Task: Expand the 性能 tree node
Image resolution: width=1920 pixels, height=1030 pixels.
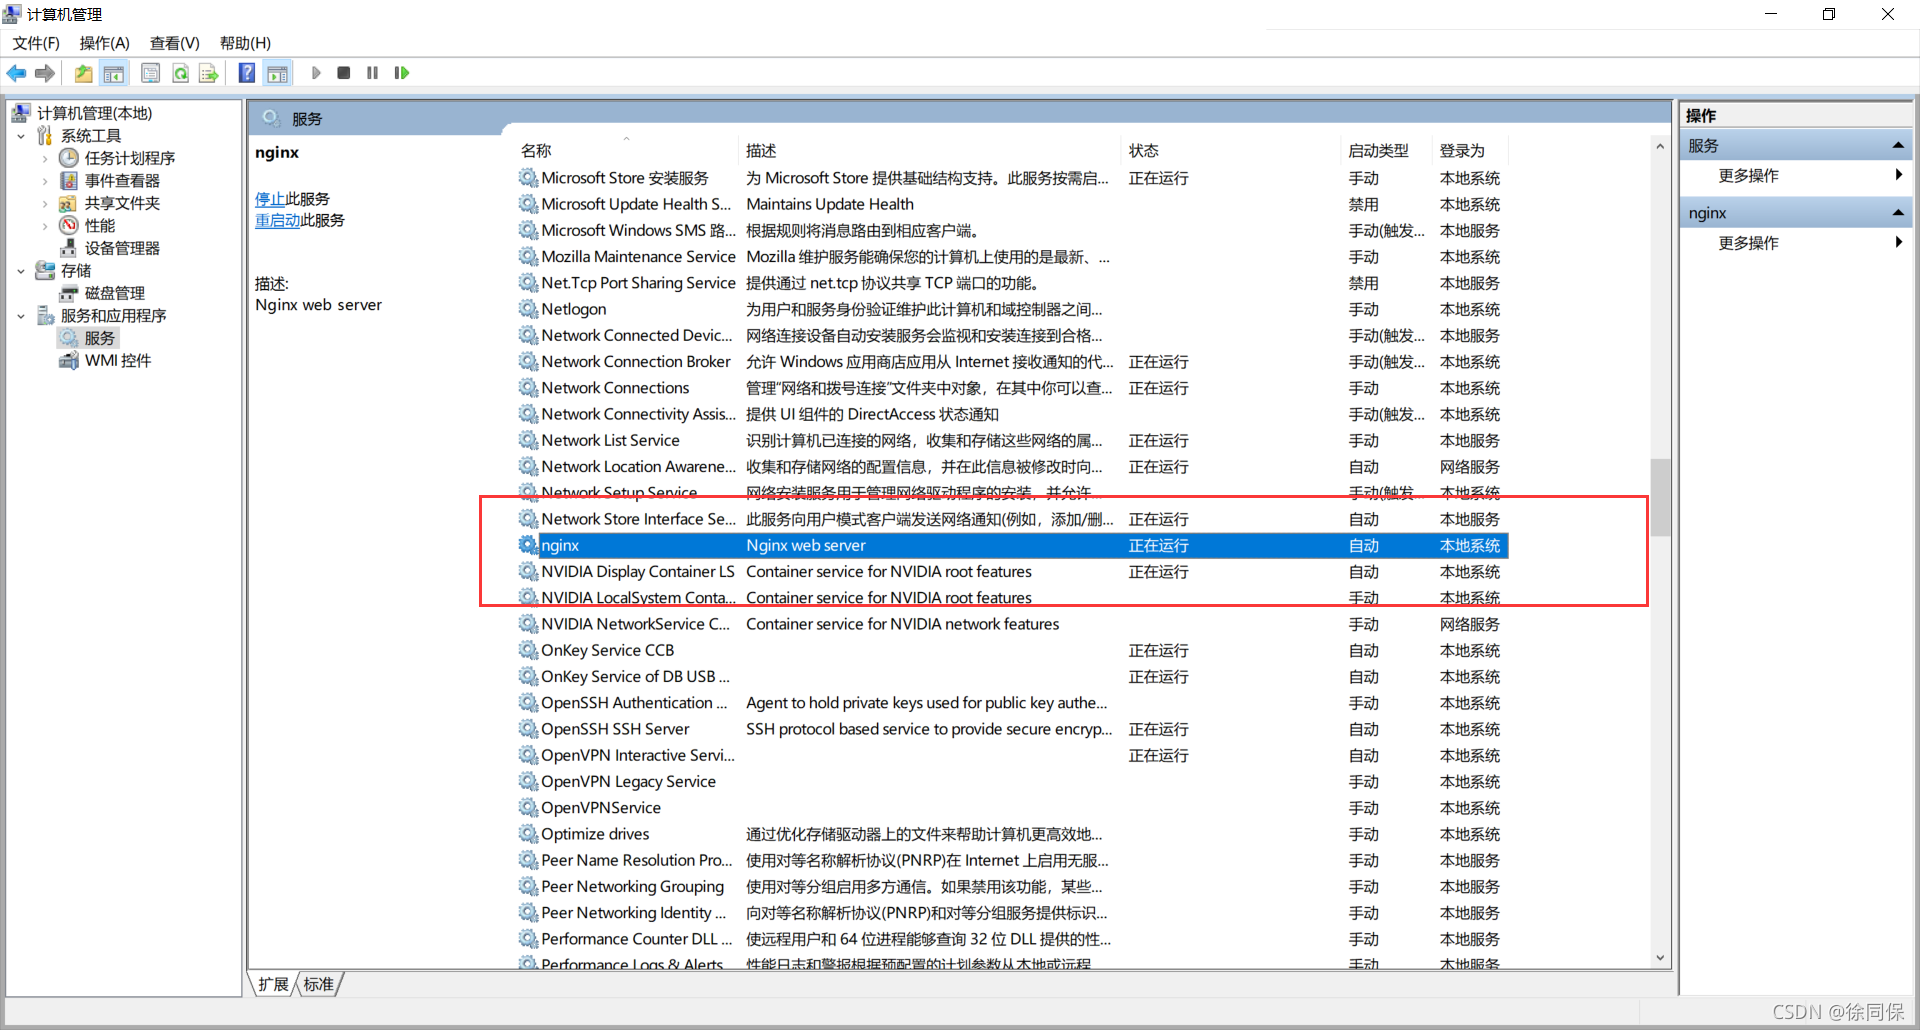Action: pos(45,226)
